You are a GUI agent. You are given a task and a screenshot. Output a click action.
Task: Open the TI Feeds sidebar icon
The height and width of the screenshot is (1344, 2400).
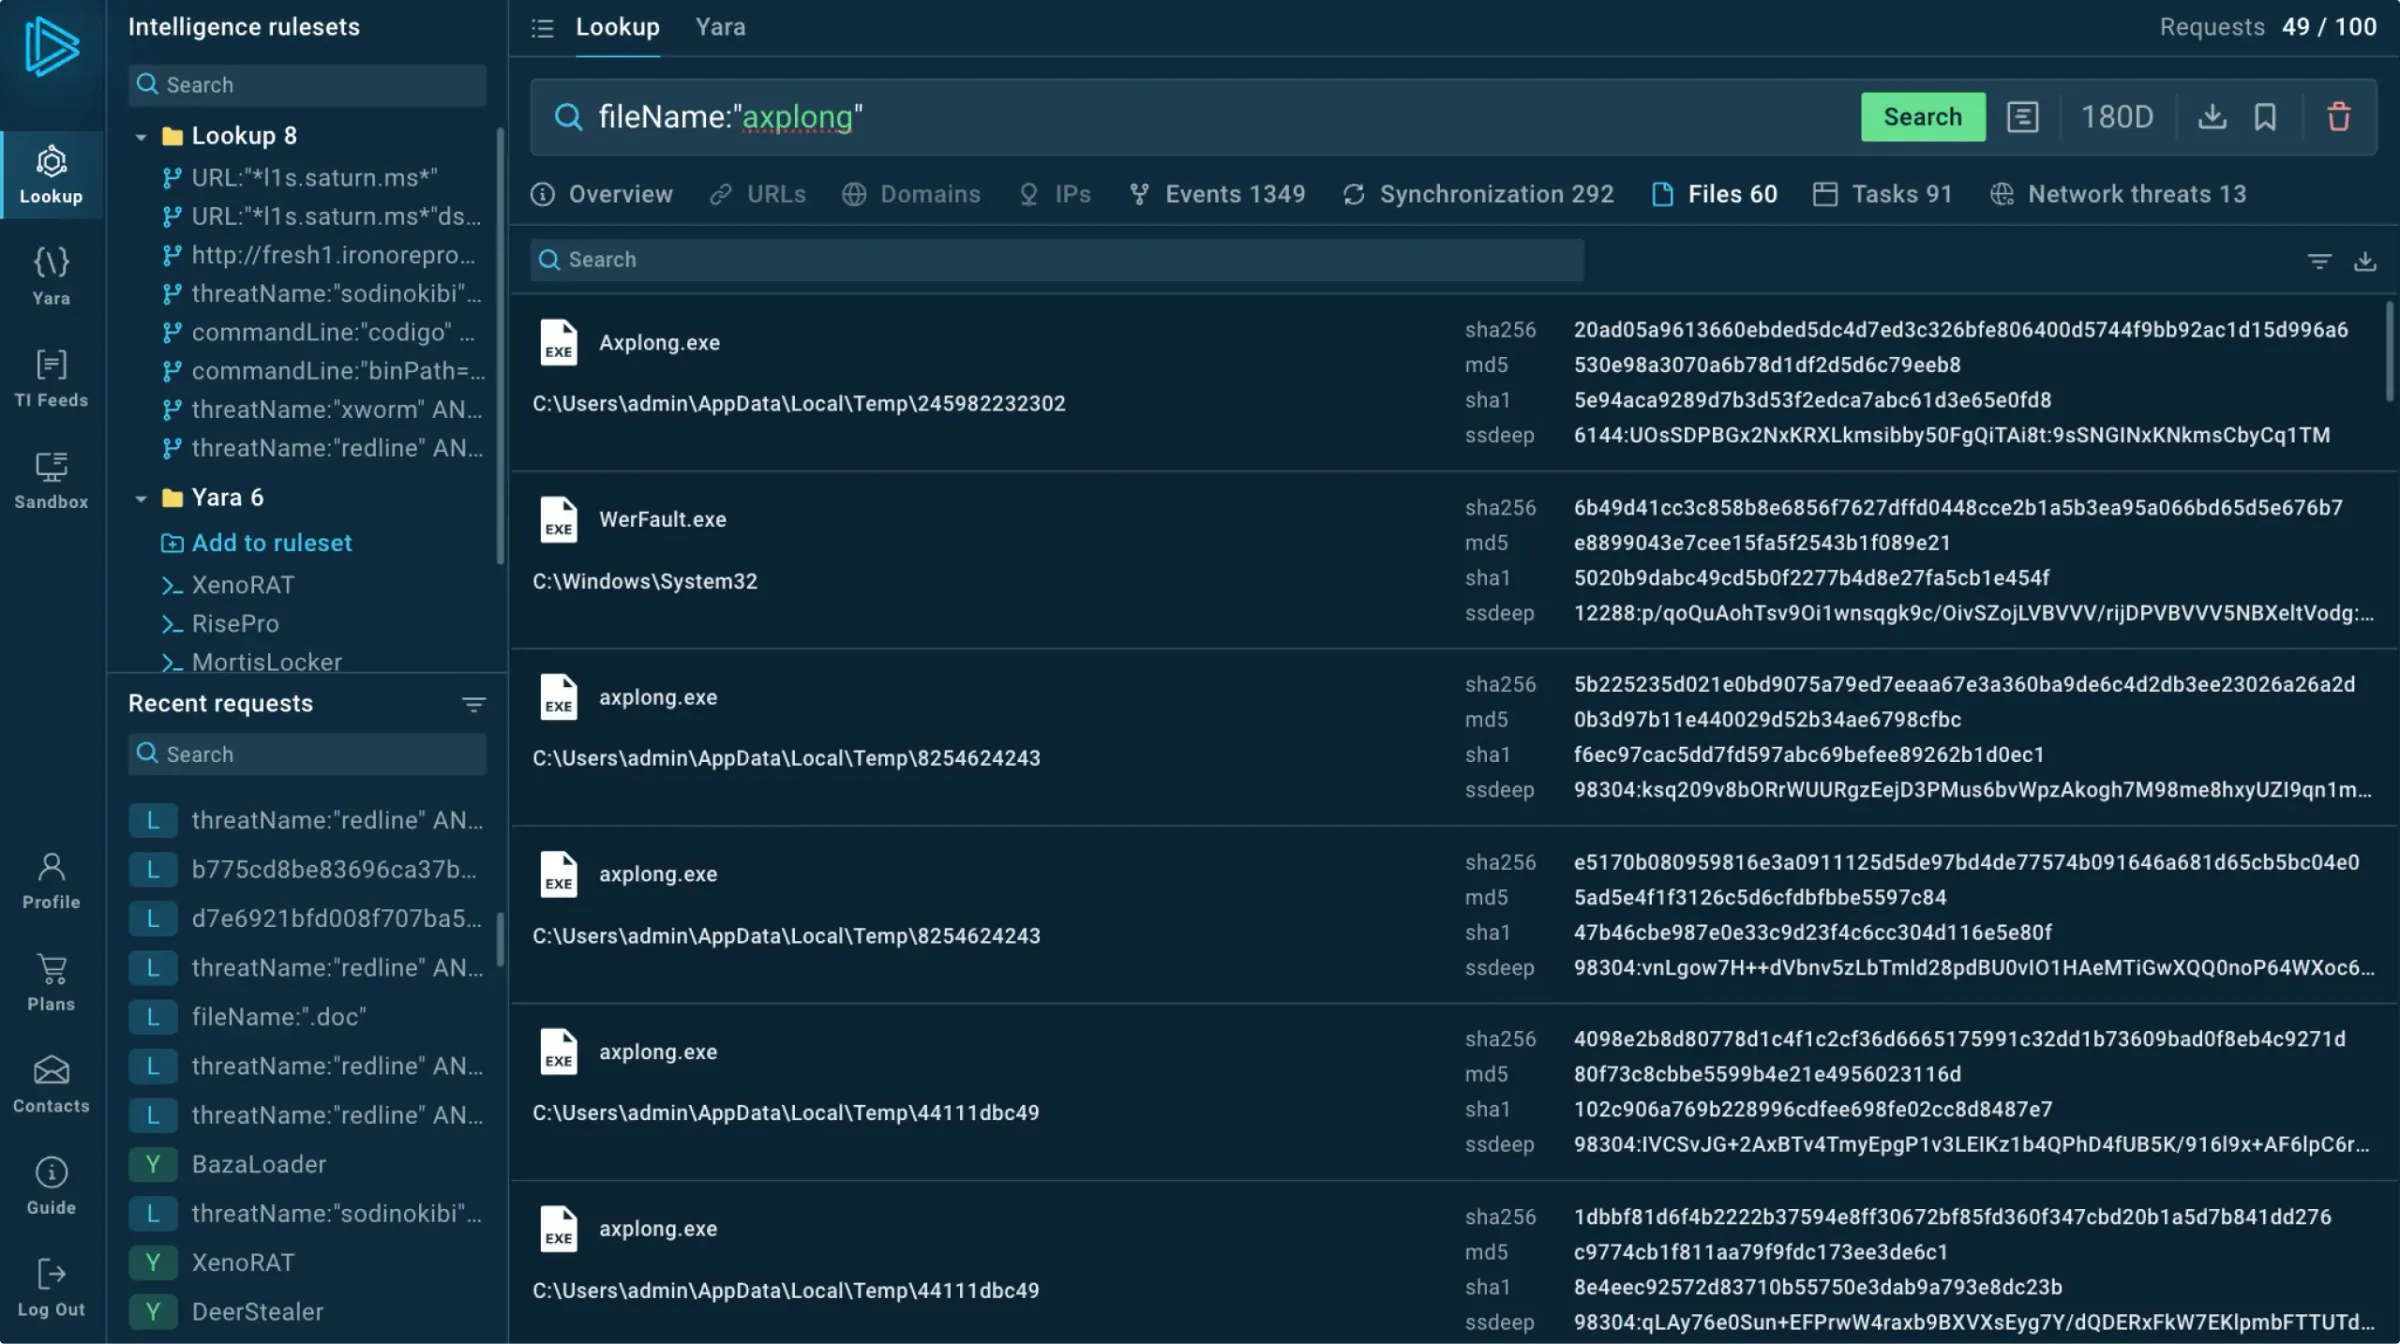click(51, 378)
